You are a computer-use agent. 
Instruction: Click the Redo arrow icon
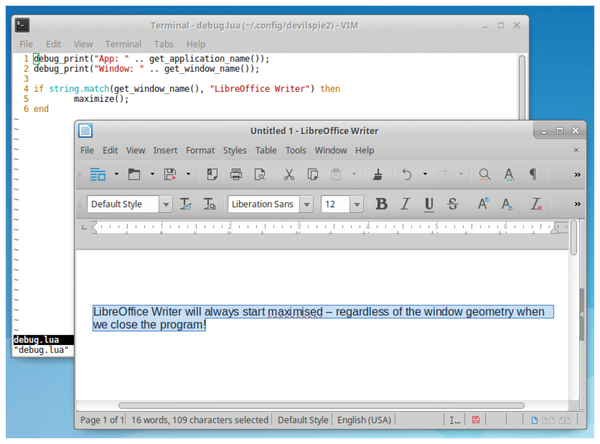[x=443, y=175]
